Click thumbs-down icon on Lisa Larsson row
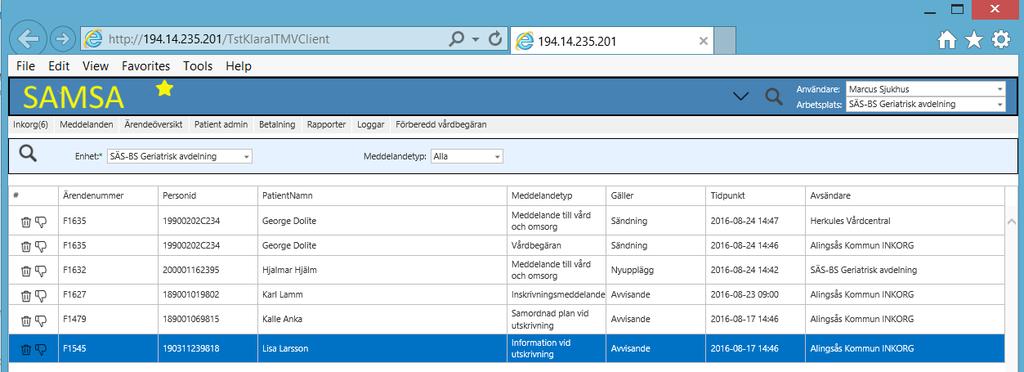 [40, 350]
